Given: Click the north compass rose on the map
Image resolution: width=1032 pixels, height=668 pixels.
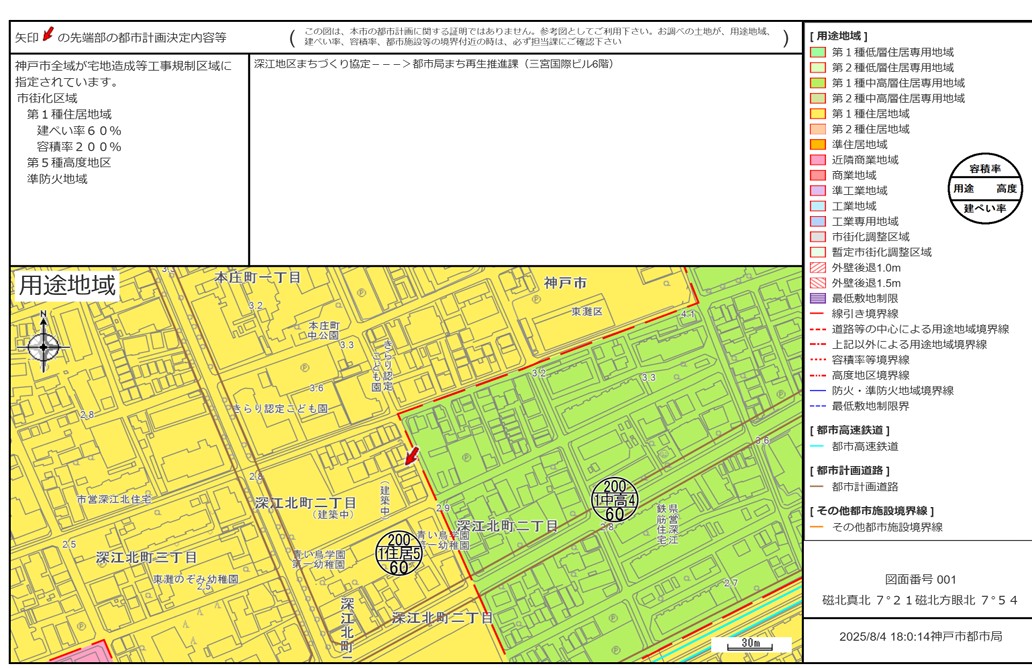Looking at the screenshot, I should click(44, 346).
